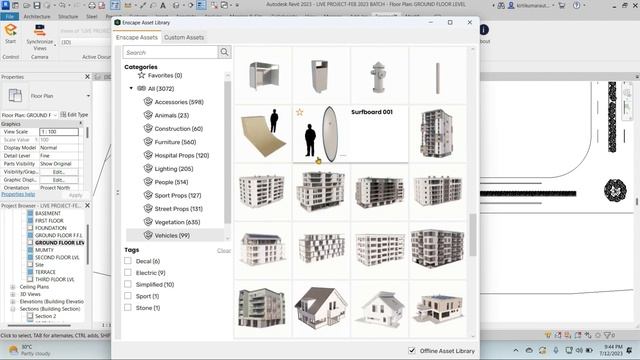Click the Enscape About info icon in the ribbon
Viewport: 640px width, 360px height.
tap(484, 30)
